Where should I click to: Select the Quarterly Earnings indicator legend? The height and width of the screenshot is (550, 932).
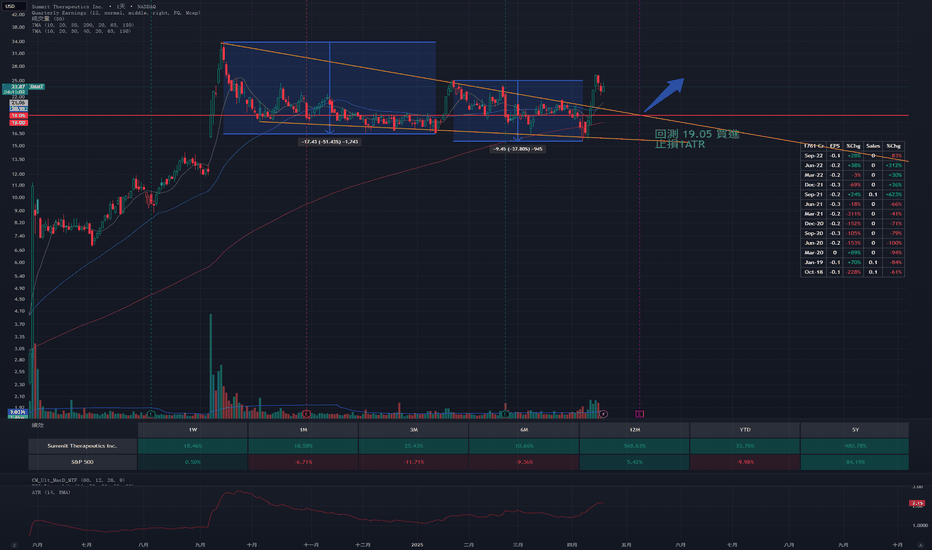click(116, 12)
